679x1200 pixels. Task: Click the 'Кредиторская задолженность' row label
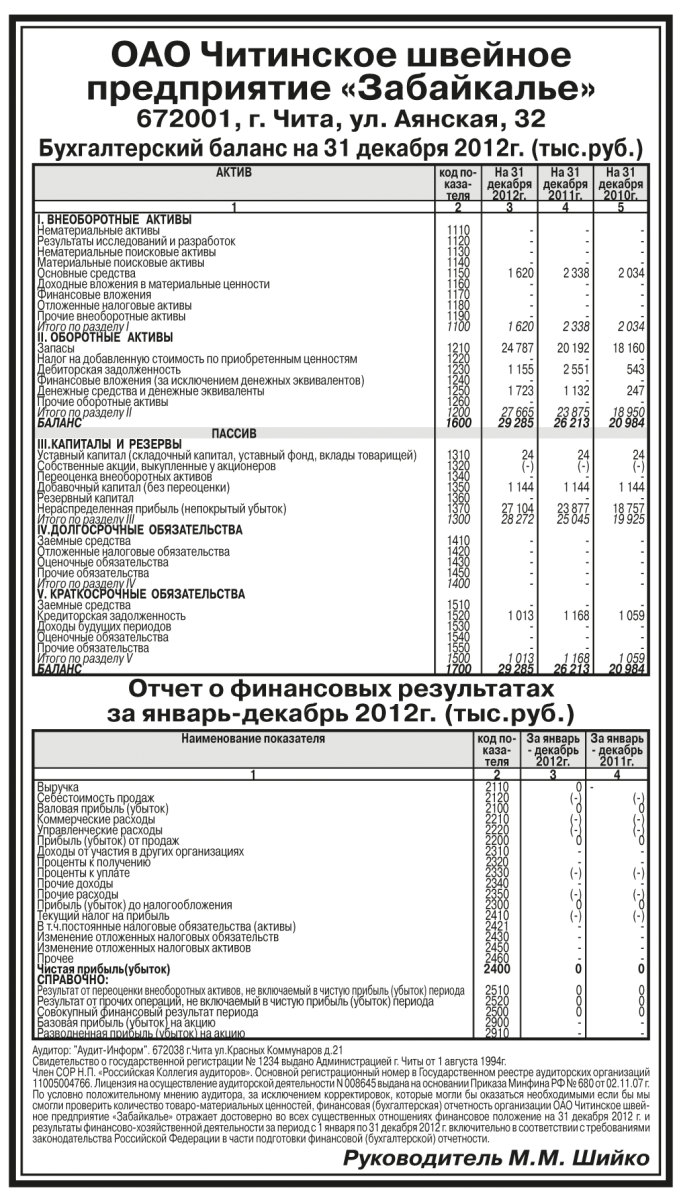click(111, 615)
